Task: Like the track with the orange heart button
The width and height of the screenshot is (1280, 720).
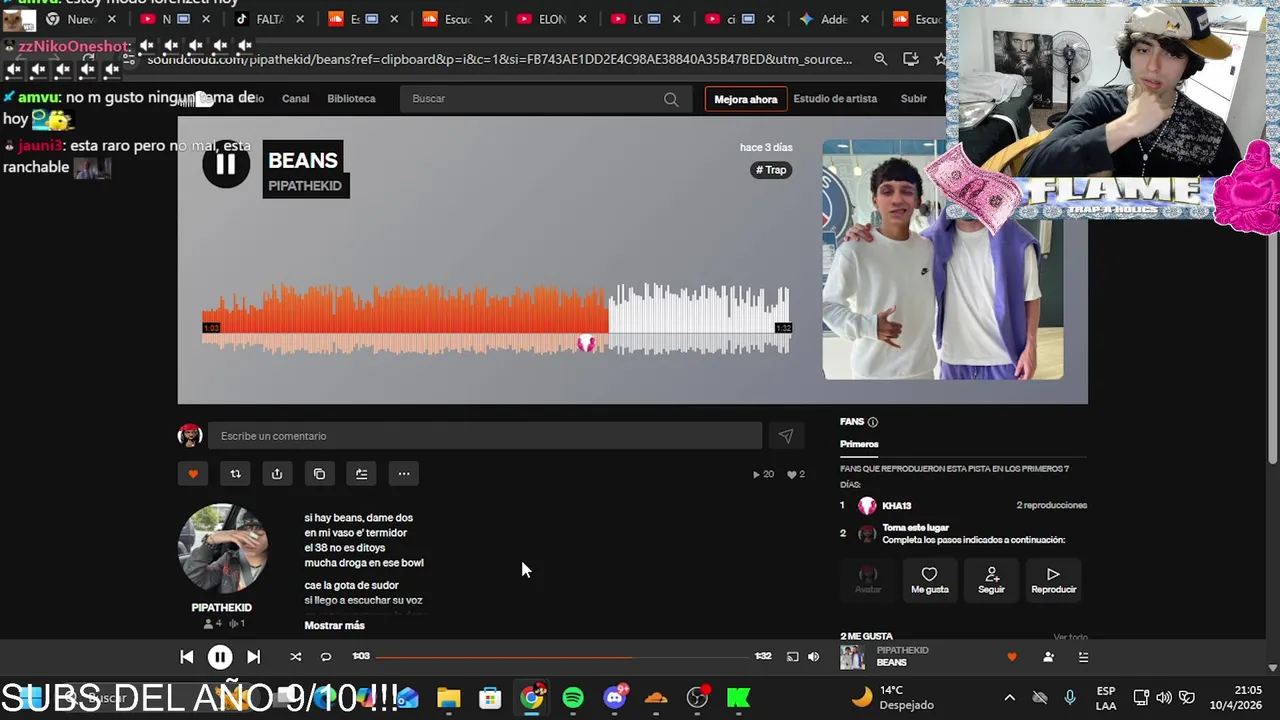Action: [x=193, y=474]
